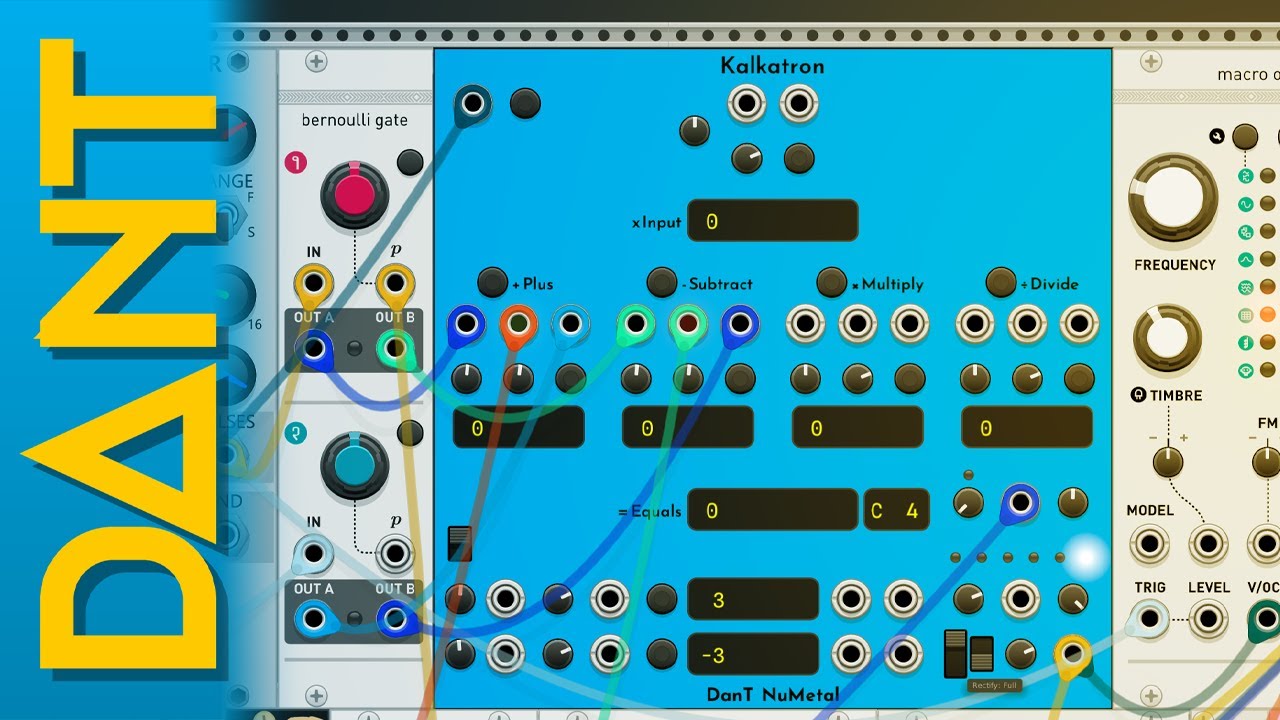Click the blue-cabled third Subtract jack
Screen dimensions: 1280x720
click(x=739, y=323)
